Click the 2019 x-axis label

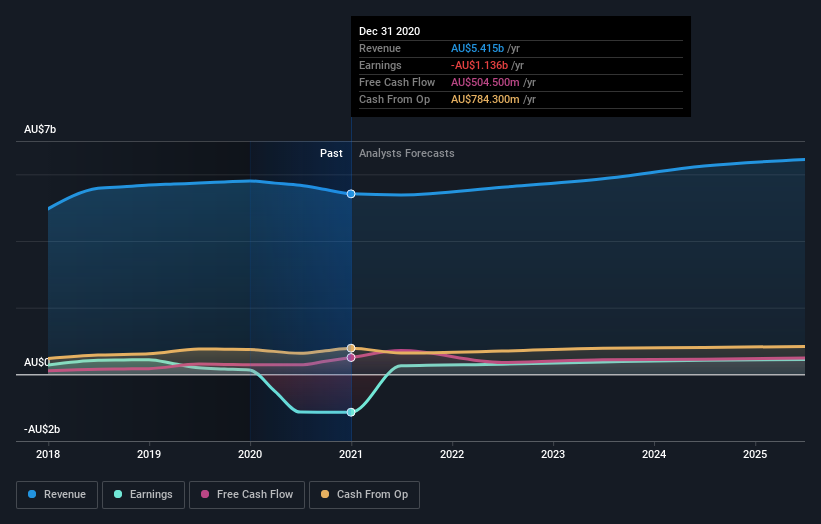click(x=149, y=454)
